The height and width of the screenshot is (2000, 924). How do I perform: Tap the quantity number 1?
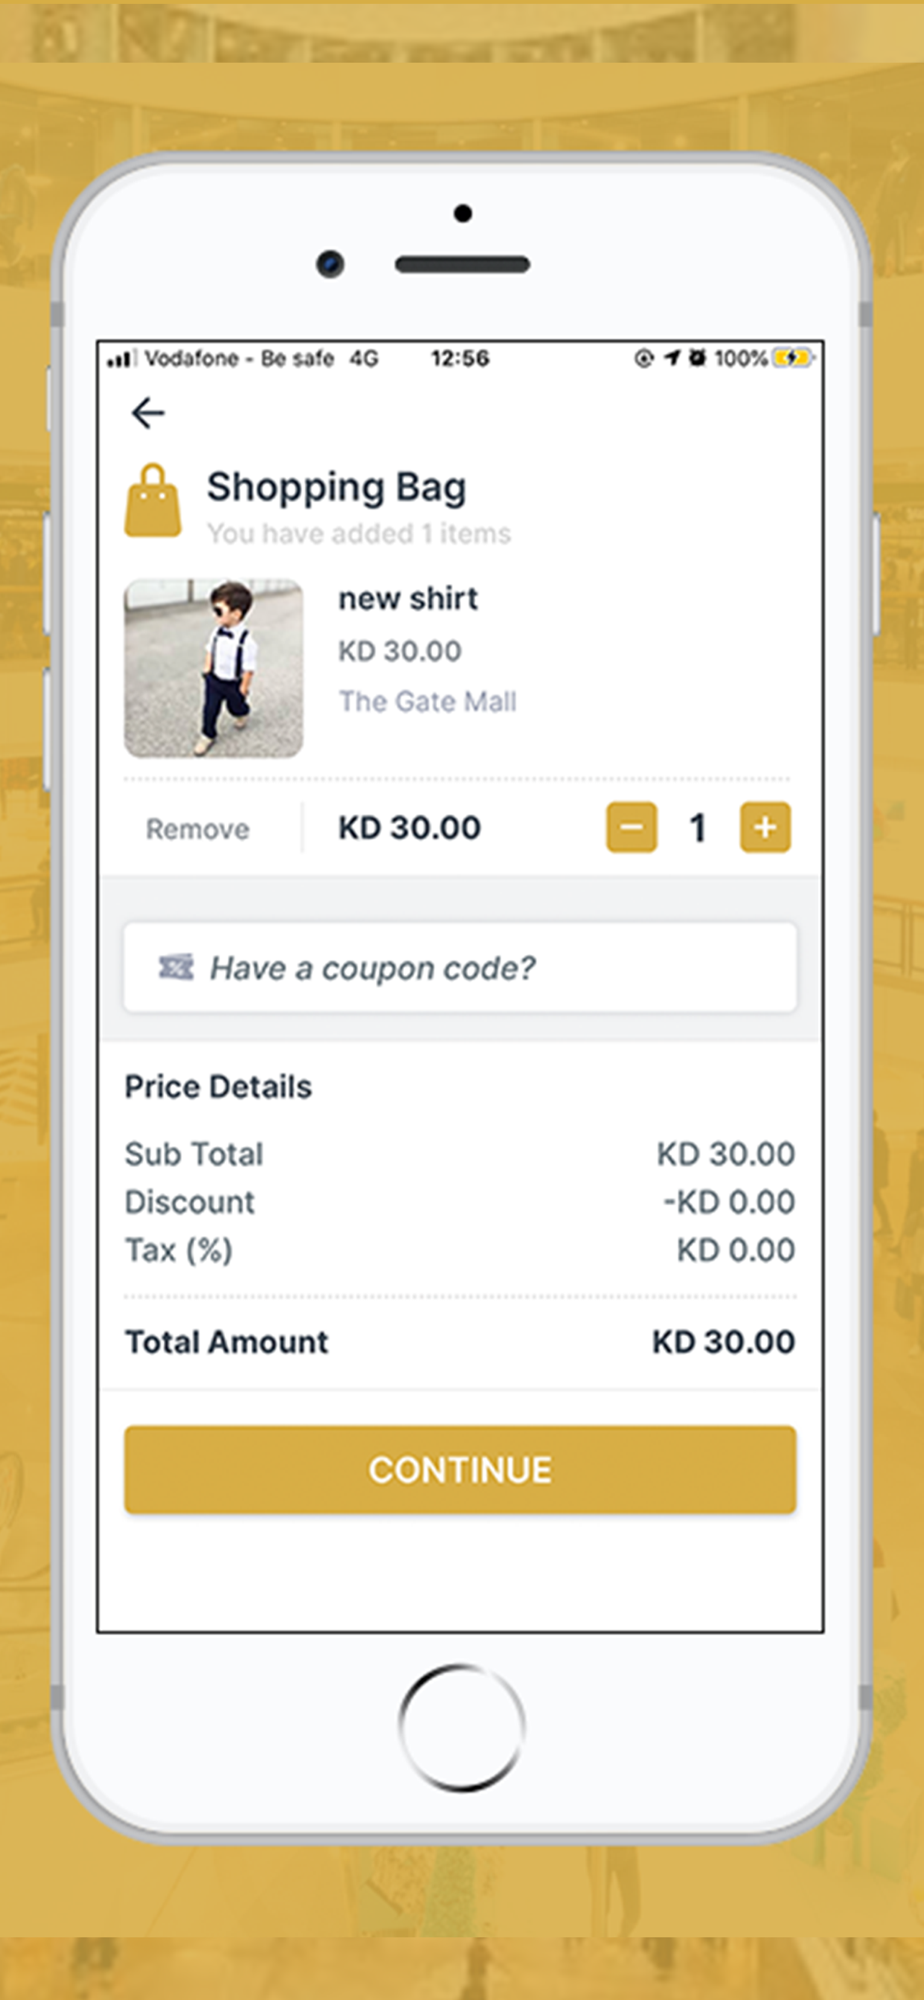pos(698,828)
